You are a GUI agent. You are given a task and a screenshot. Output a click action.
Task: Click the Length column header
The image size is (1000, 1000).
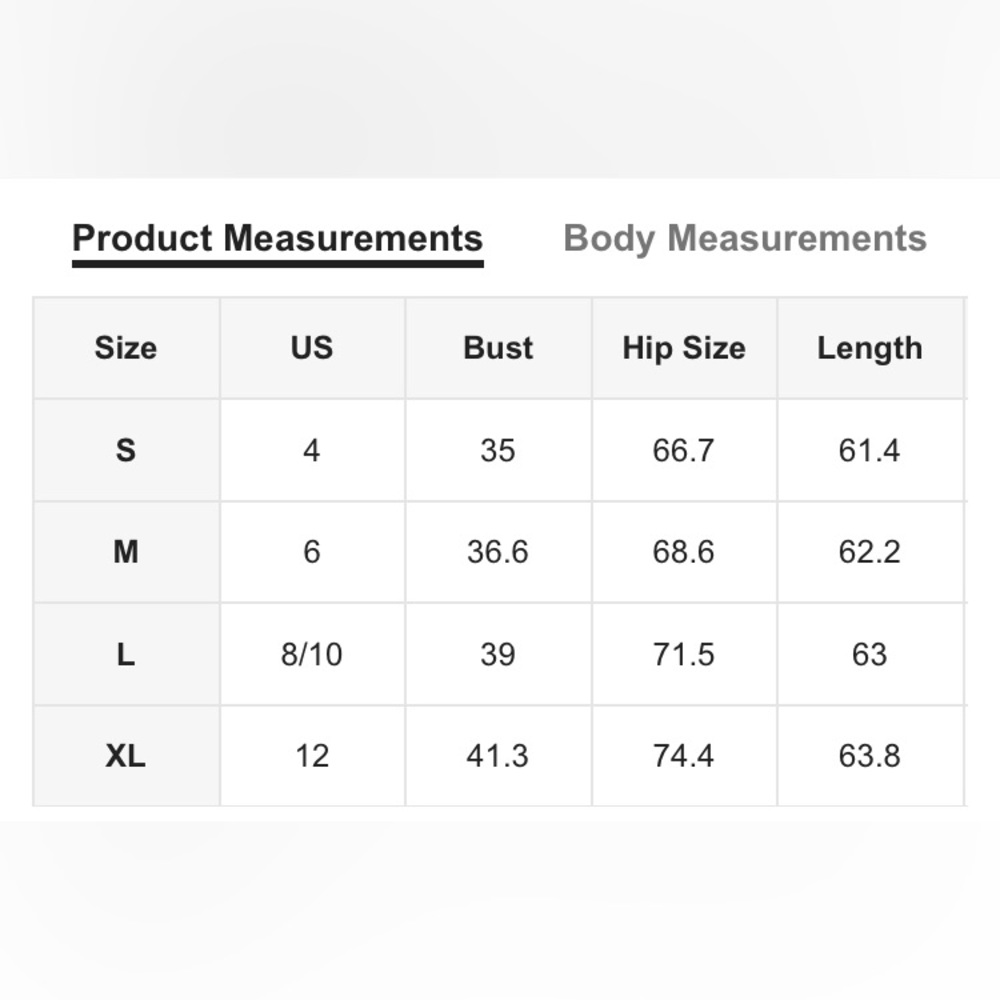[x=870, y=348]
